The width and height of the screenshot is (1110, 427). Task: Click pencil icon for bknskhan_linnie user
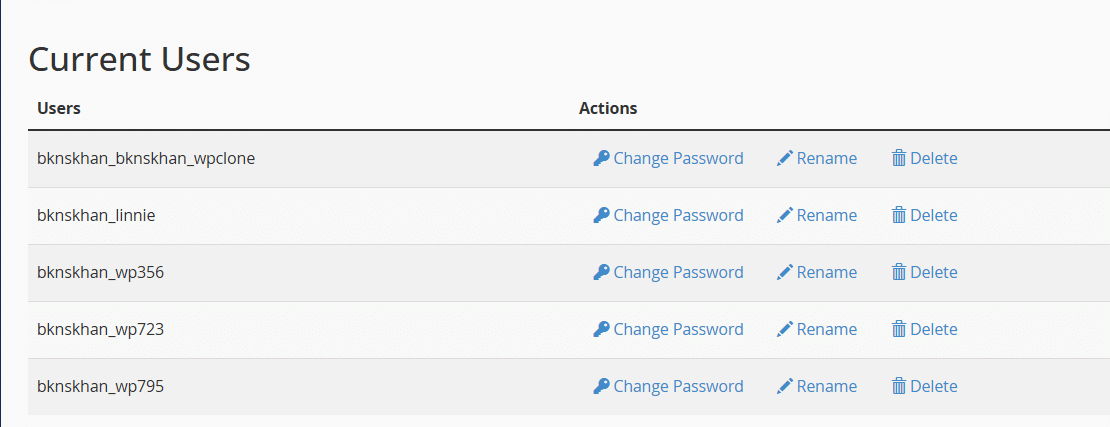coord(784,215)
